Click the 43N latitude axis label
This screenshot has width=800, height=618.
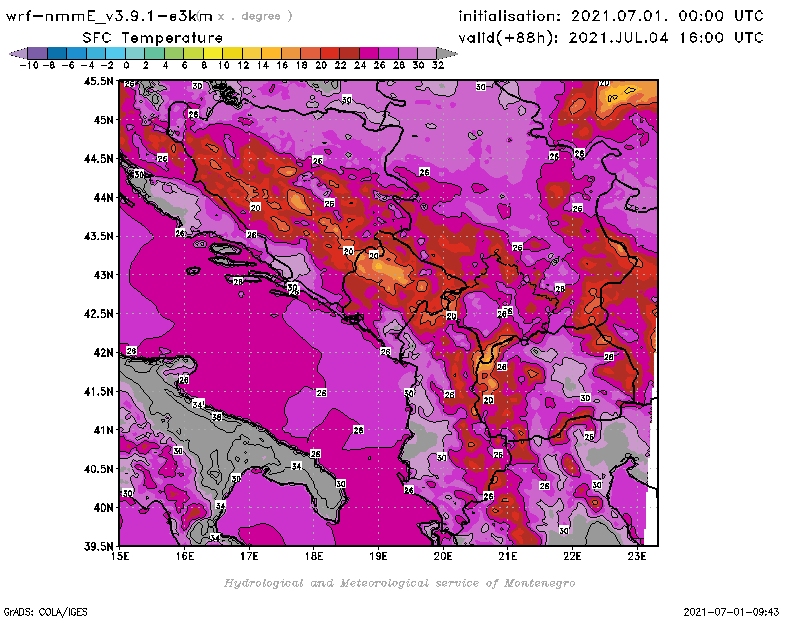click(103, 275)
